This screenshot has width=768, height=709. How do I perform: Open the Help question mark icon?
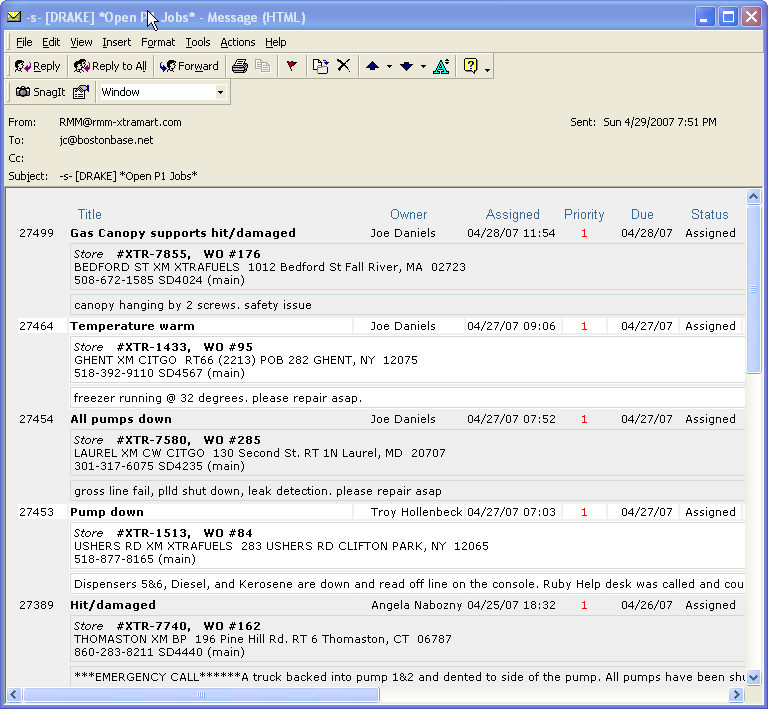click(470, 66)
